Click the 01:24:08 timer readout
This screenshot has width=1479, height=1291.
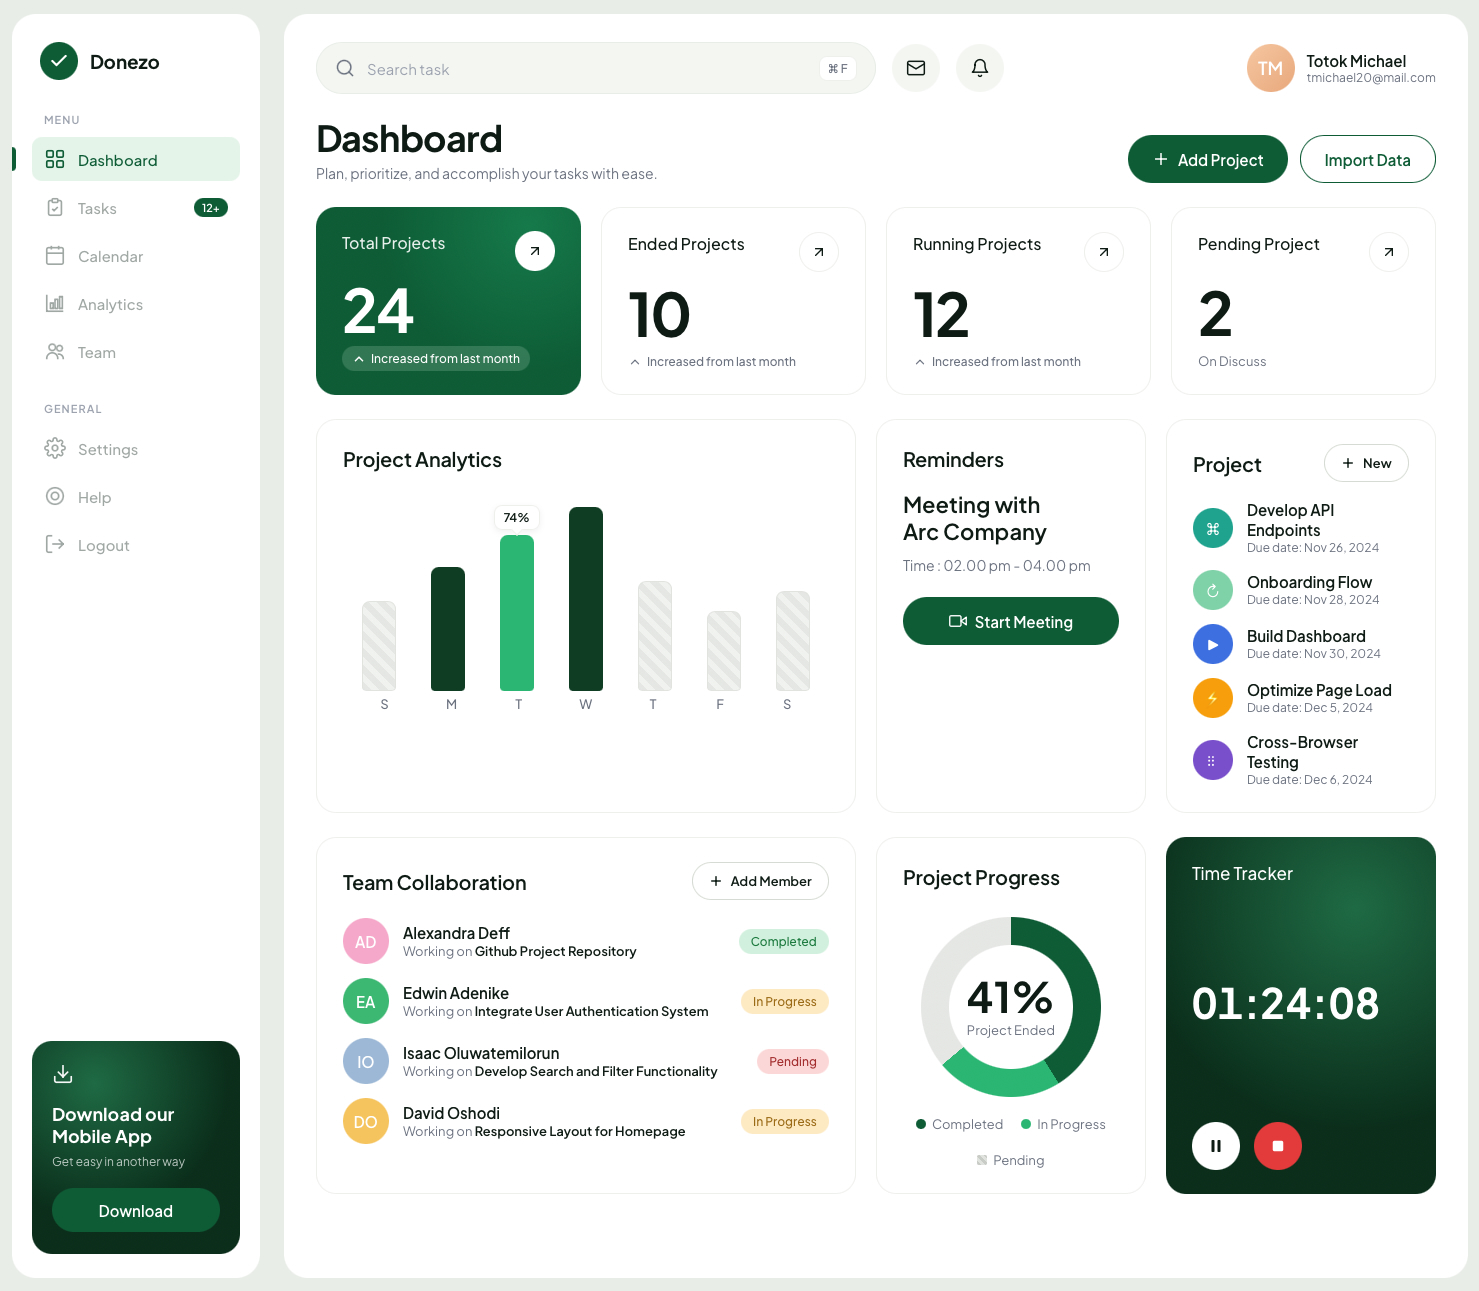point(1286,1003)
